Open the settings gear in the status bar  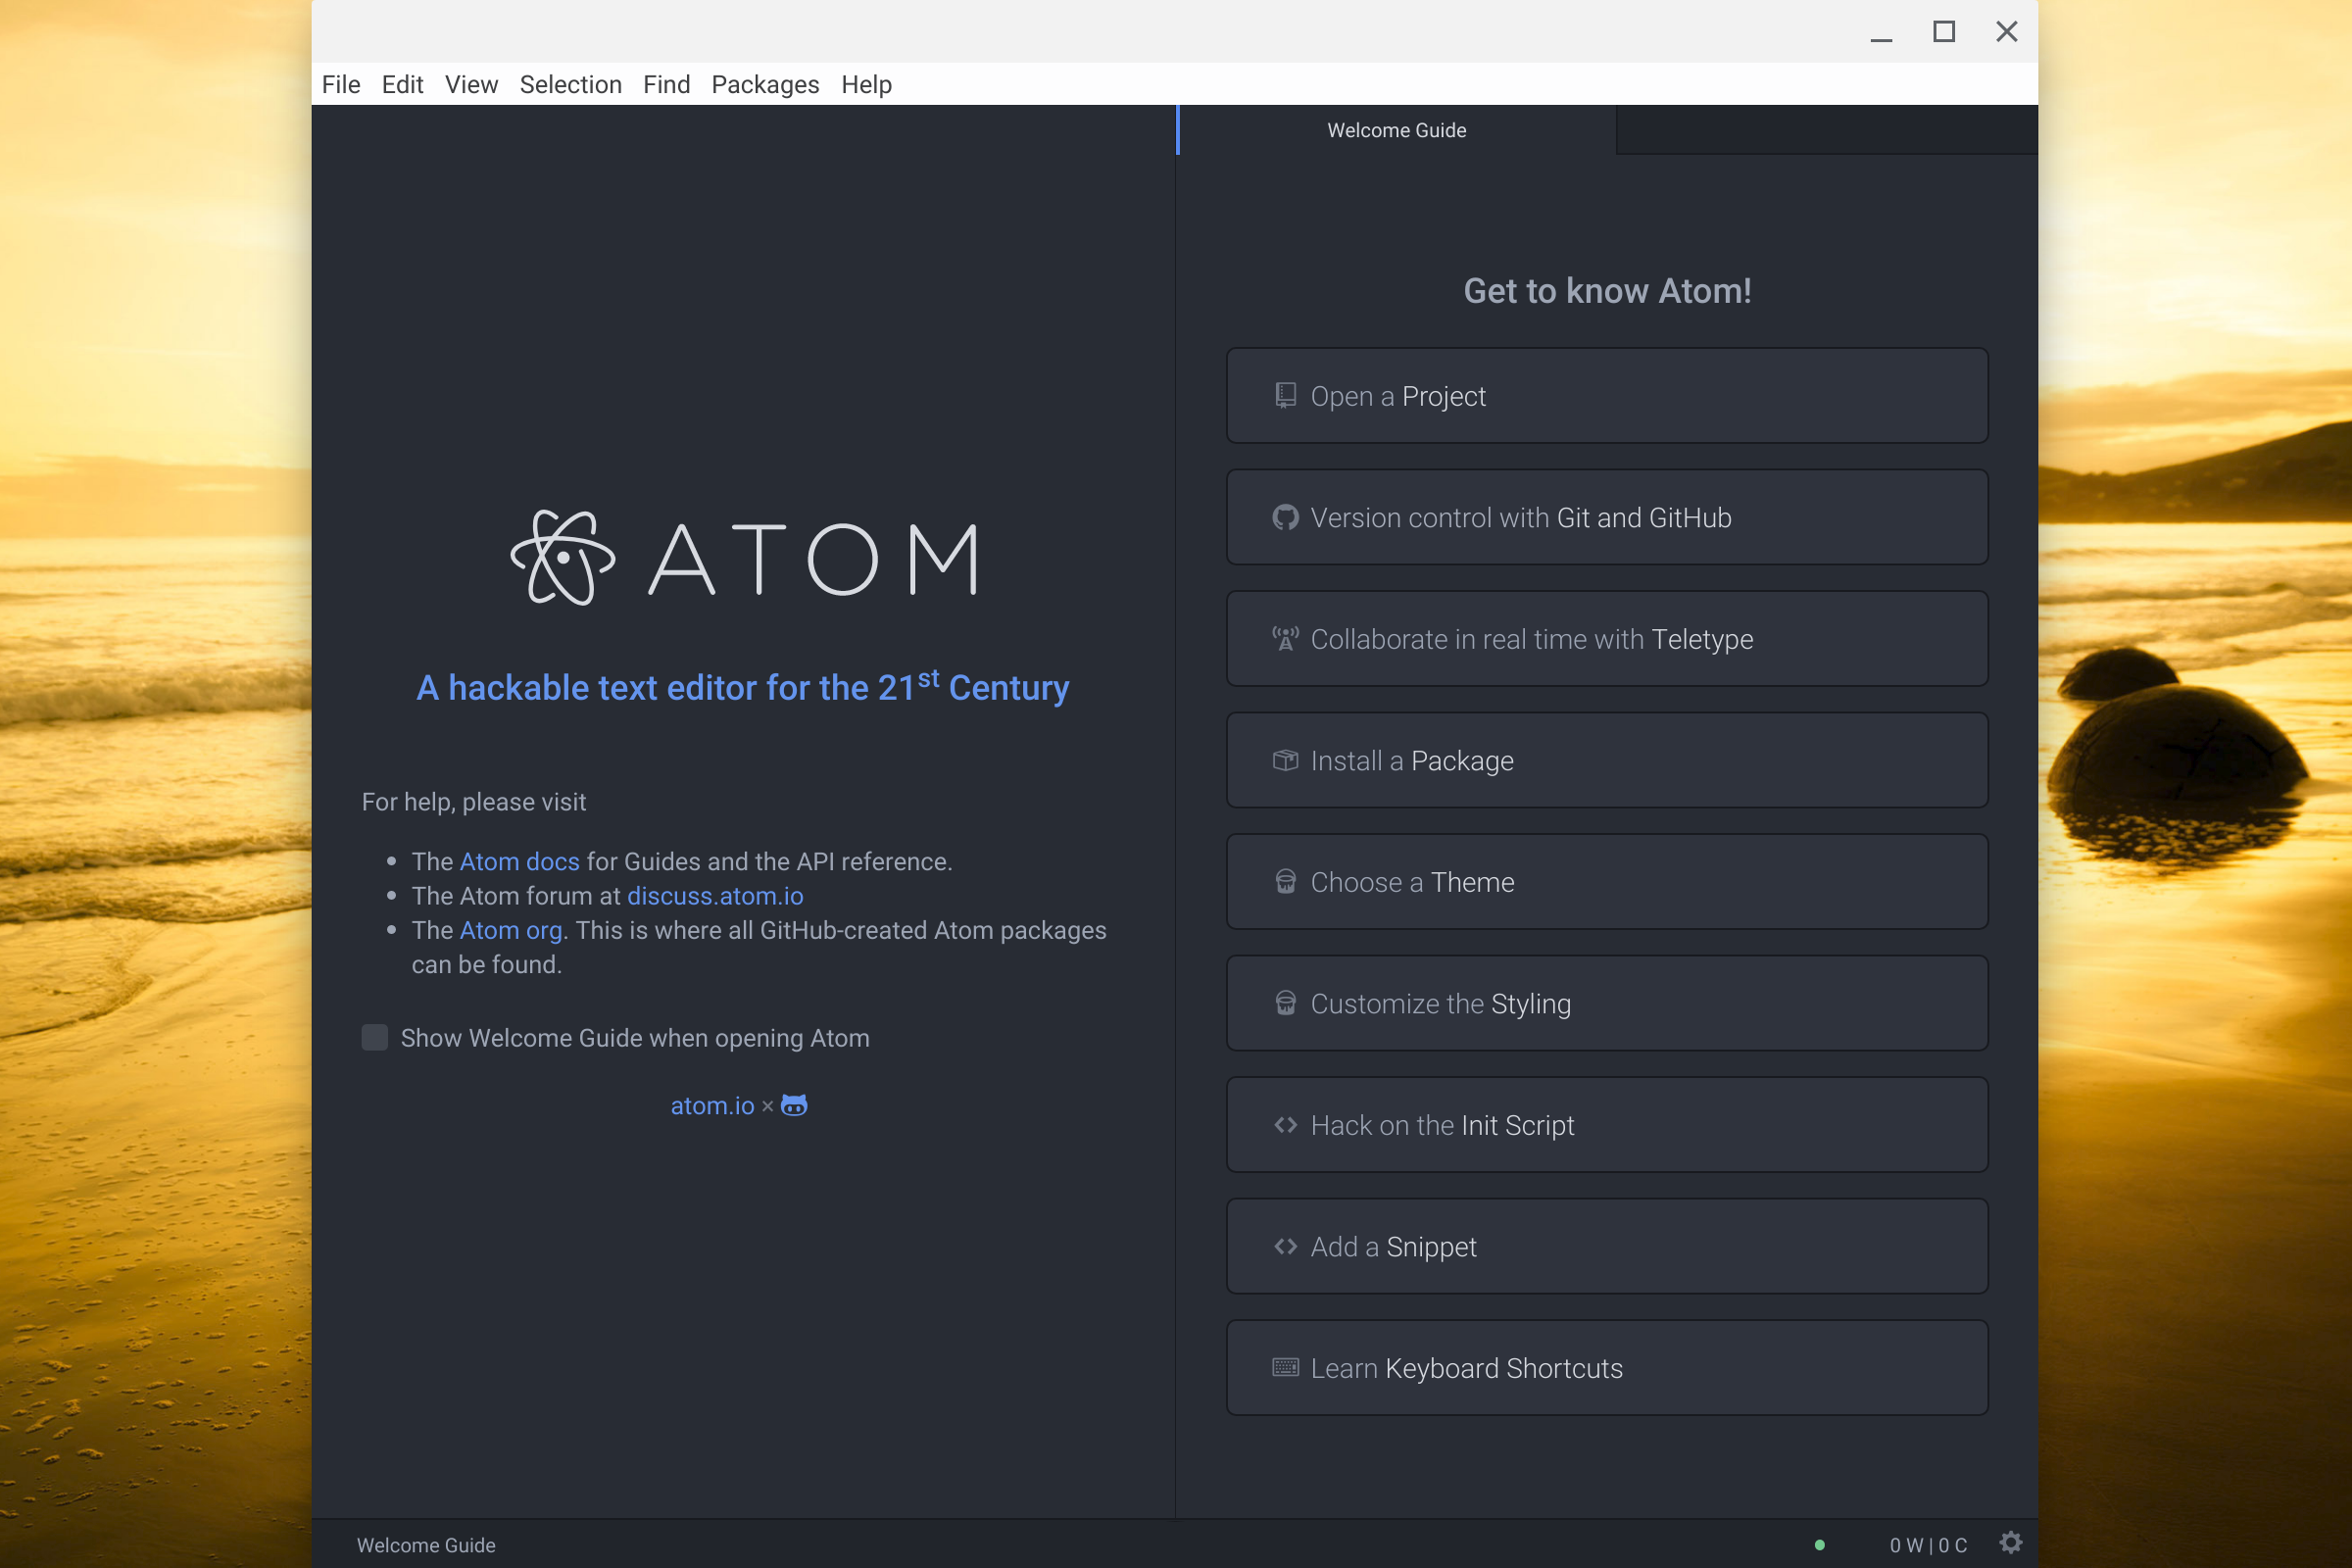pyautogui.click(x=2011, y=1543)
